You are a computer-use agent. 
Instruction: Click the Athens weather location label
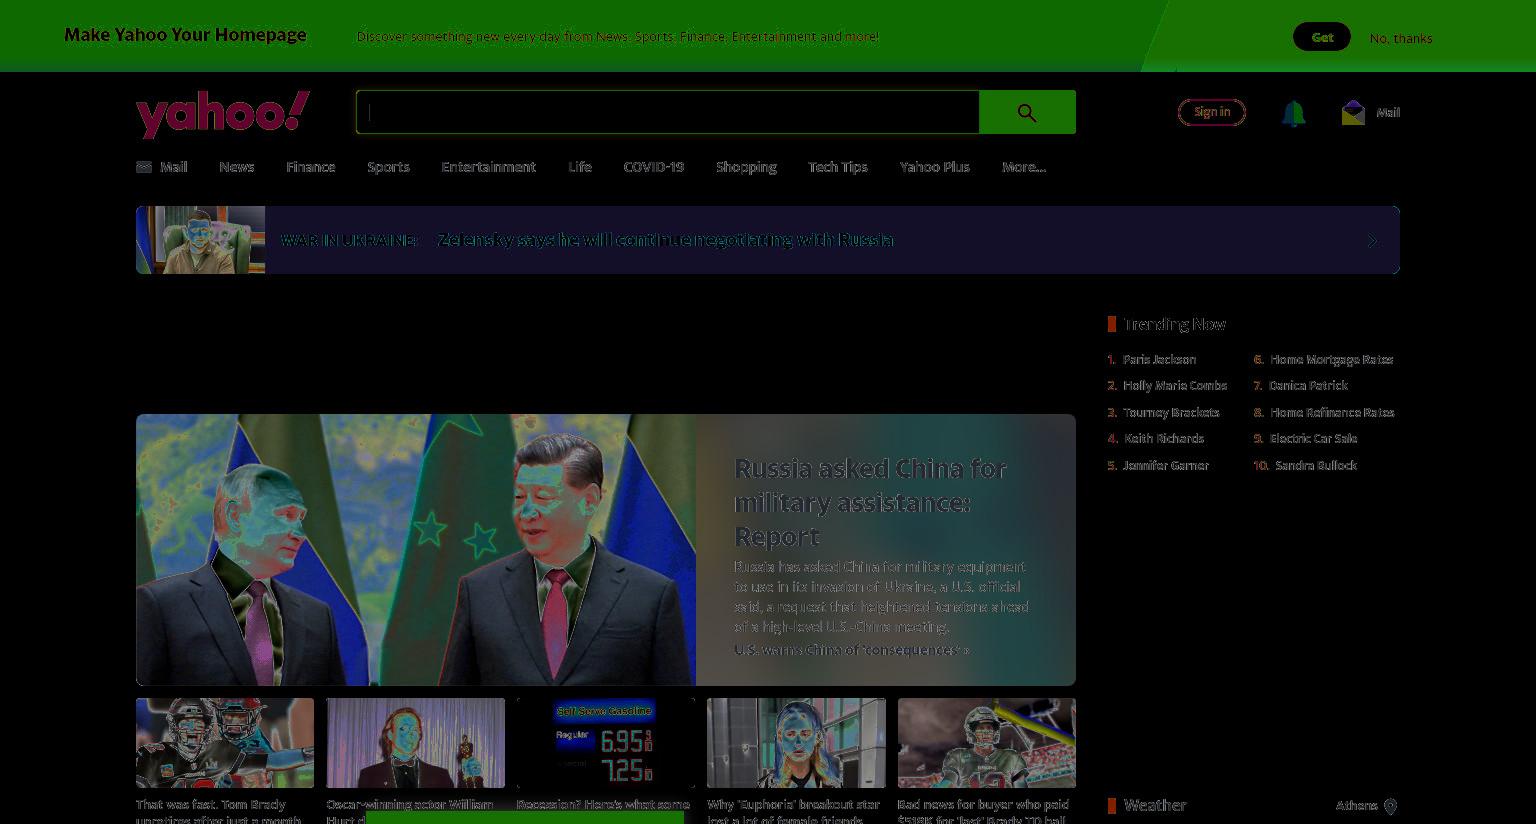pyautogui.click(x=1357, y=806)
